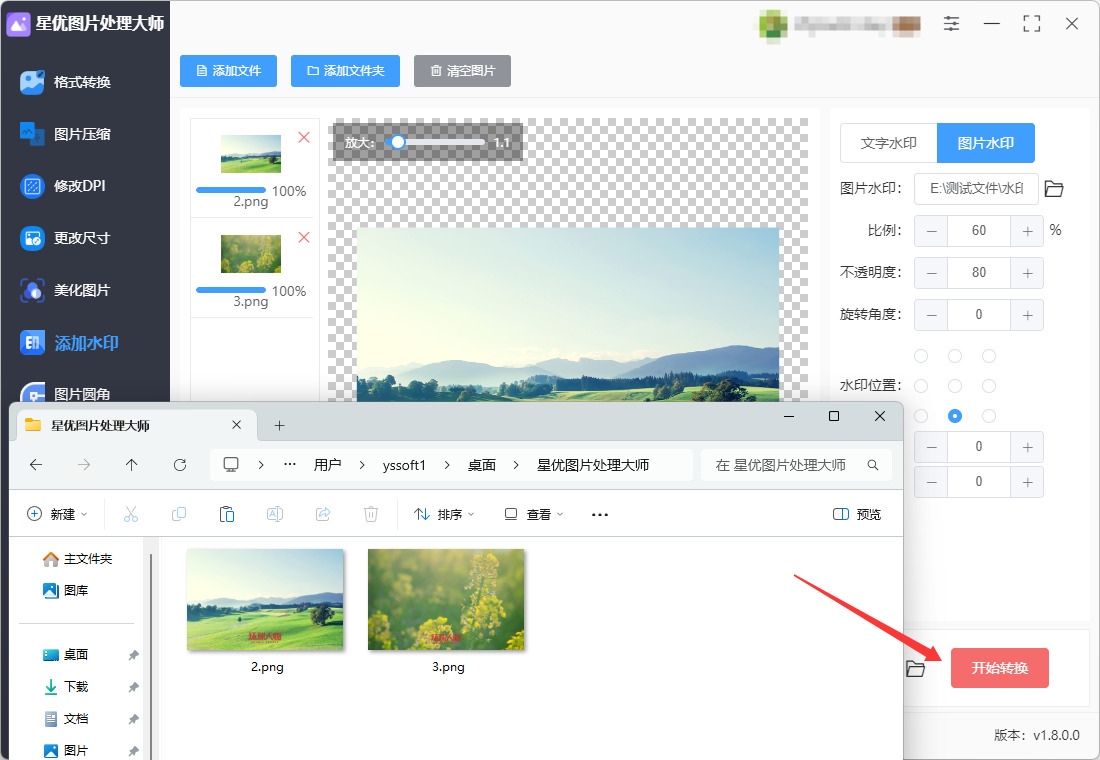The image size is (1100, 760).
Task: Click the 清空图片 button
Action: (x=462, y=71)
